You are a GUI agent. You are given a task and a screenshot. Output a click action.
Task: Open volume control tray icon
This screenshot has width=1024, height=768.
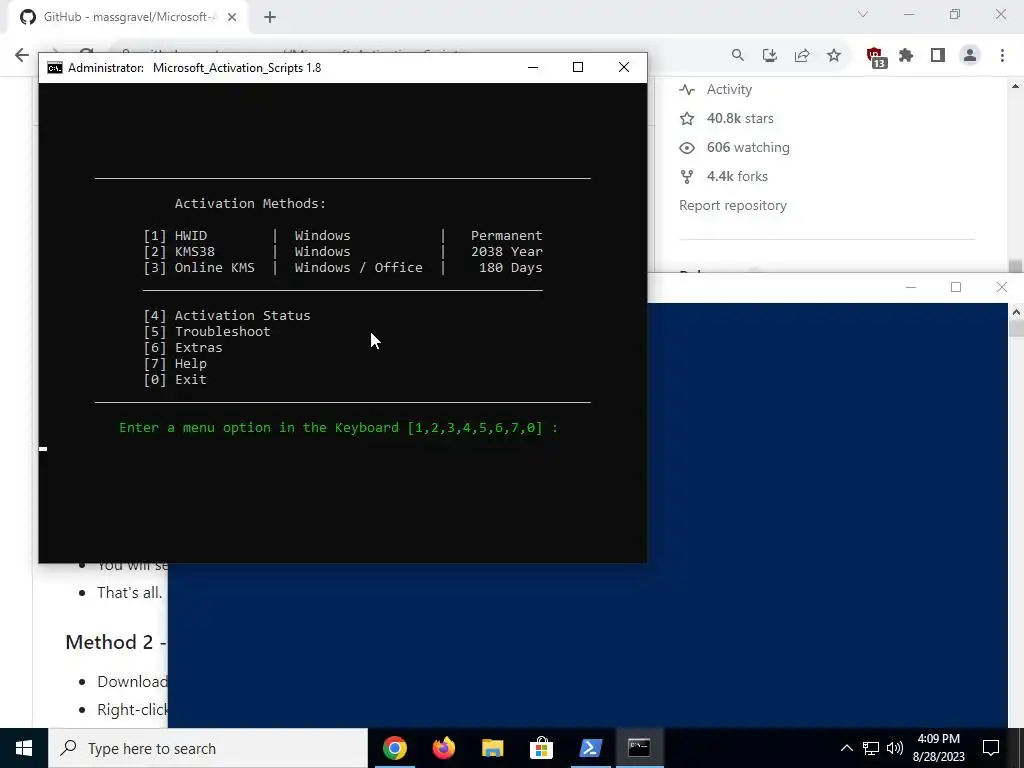pyautogui.click(x=895, y=748)
